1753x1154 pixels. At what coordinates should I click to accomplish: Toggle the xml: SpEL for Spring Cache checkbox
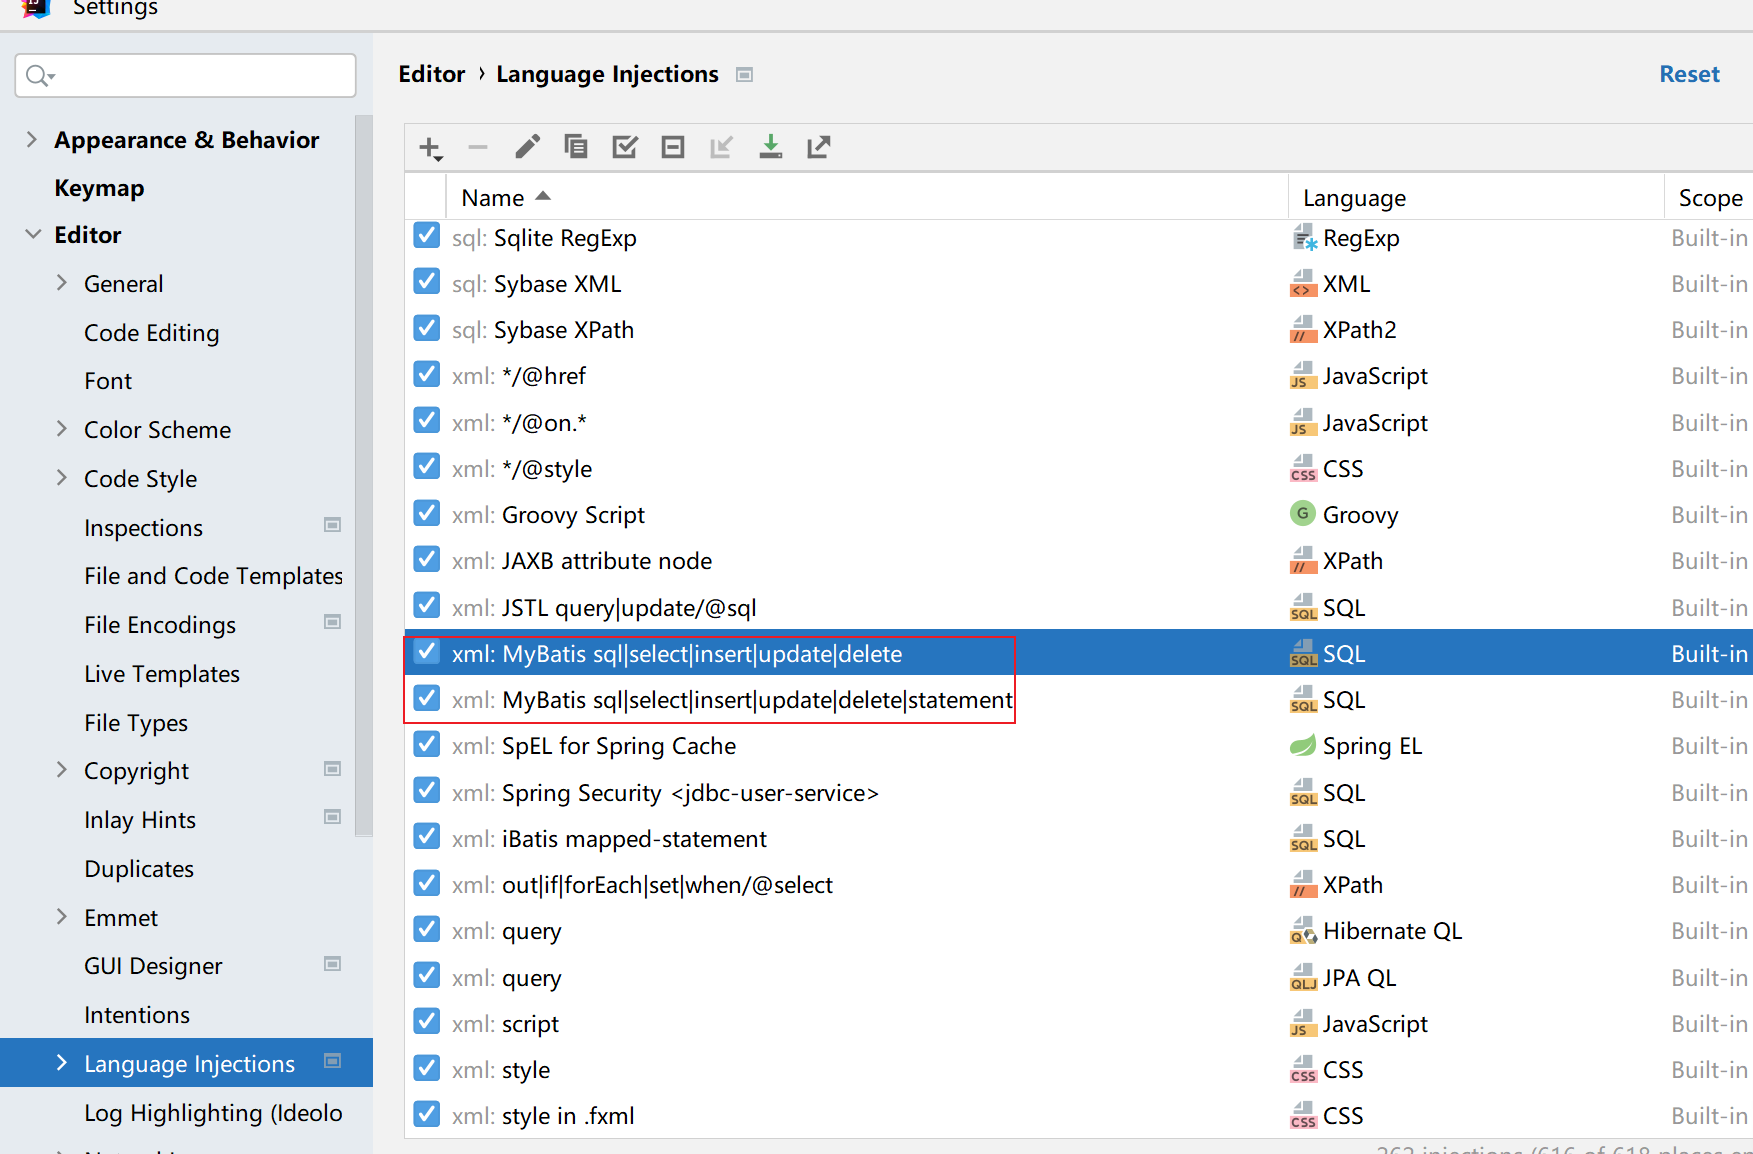point(427,744)
